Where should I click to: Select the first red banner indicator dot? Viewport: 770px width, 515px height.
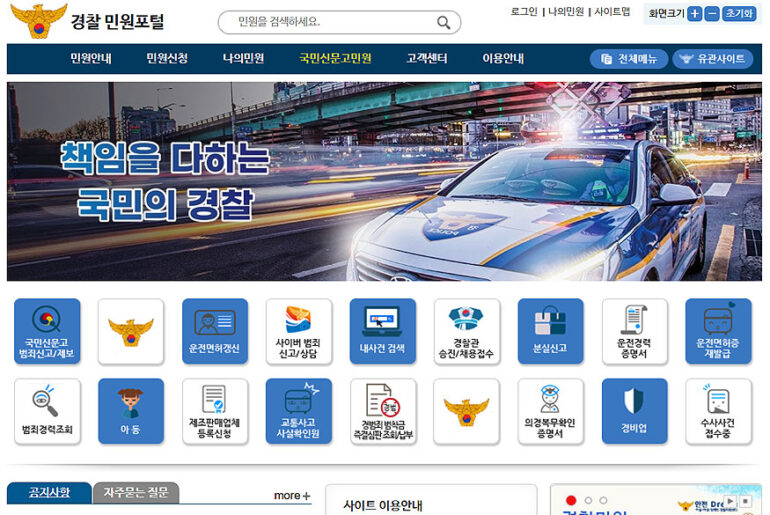(571, 500)
